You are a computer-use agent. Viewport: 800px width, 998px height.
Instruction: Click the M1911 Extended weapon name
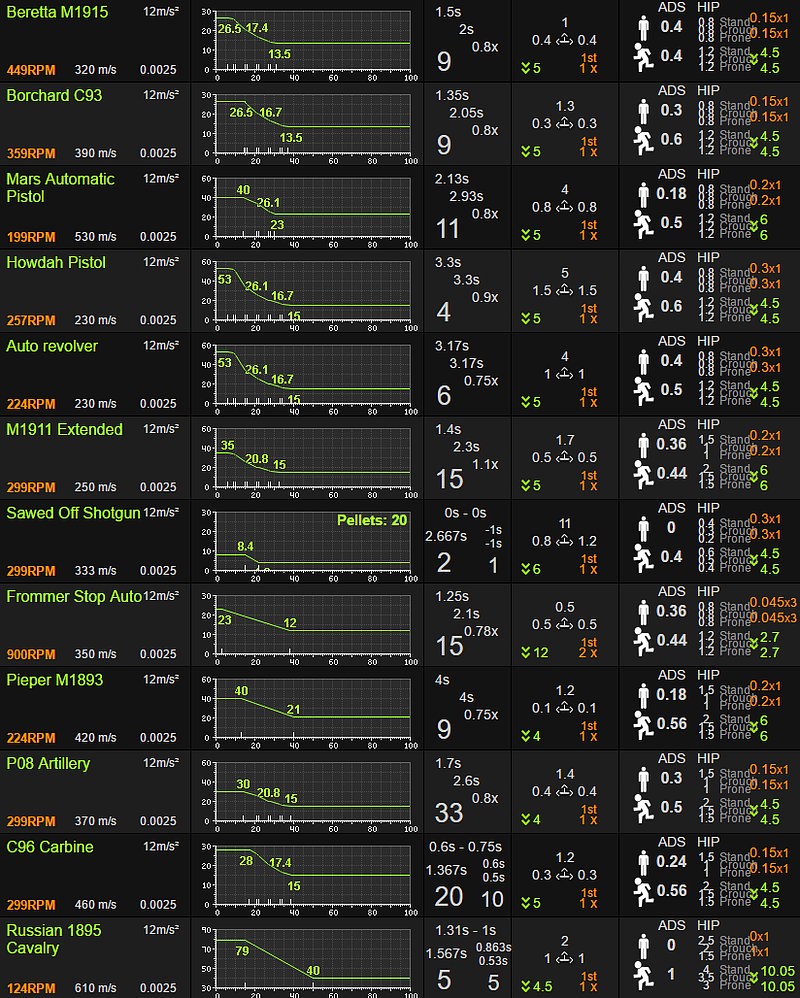click(64, 430)
